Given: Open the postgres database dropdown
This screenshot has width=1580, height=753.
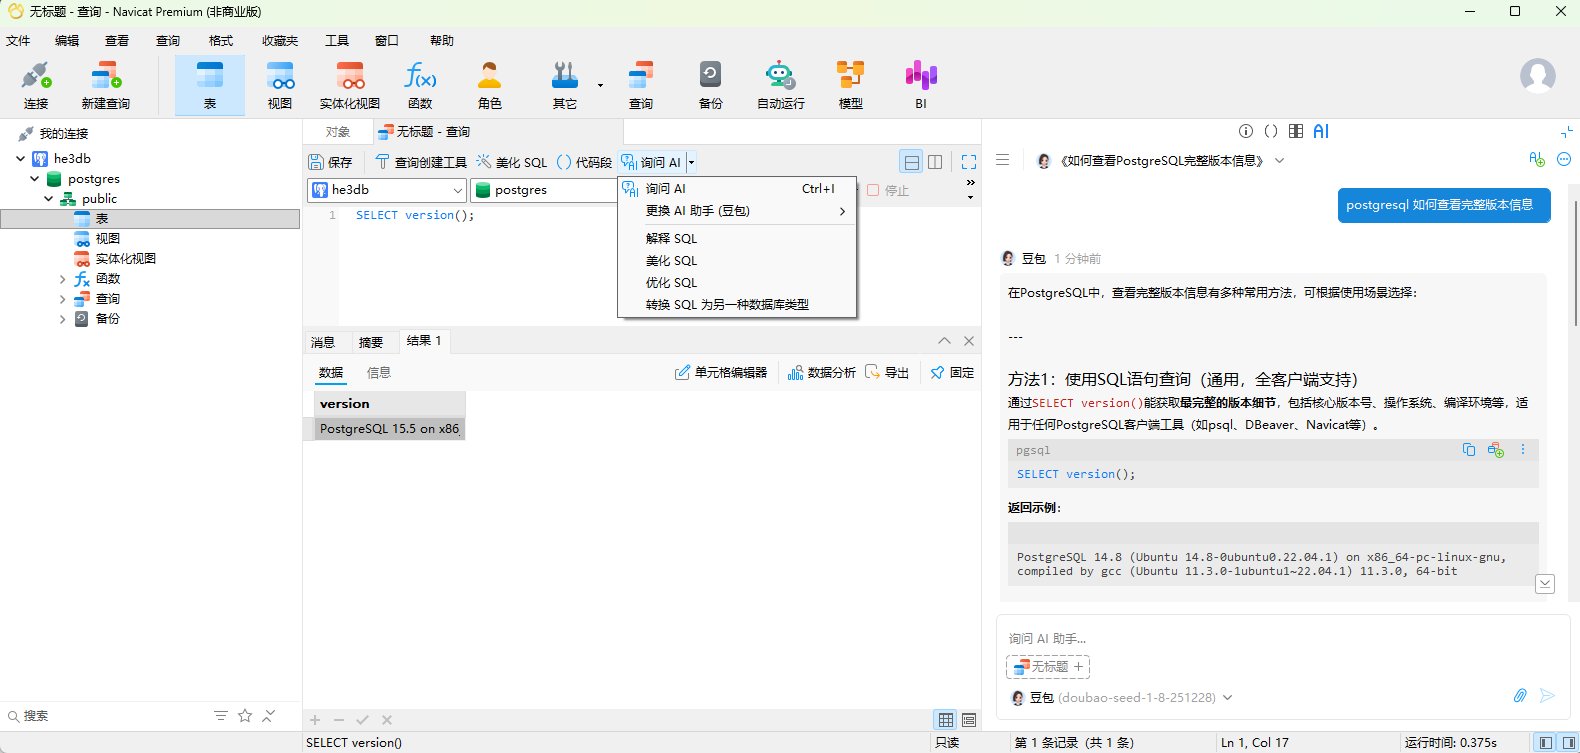Looking at the screenshot, I should coord(545,190).
